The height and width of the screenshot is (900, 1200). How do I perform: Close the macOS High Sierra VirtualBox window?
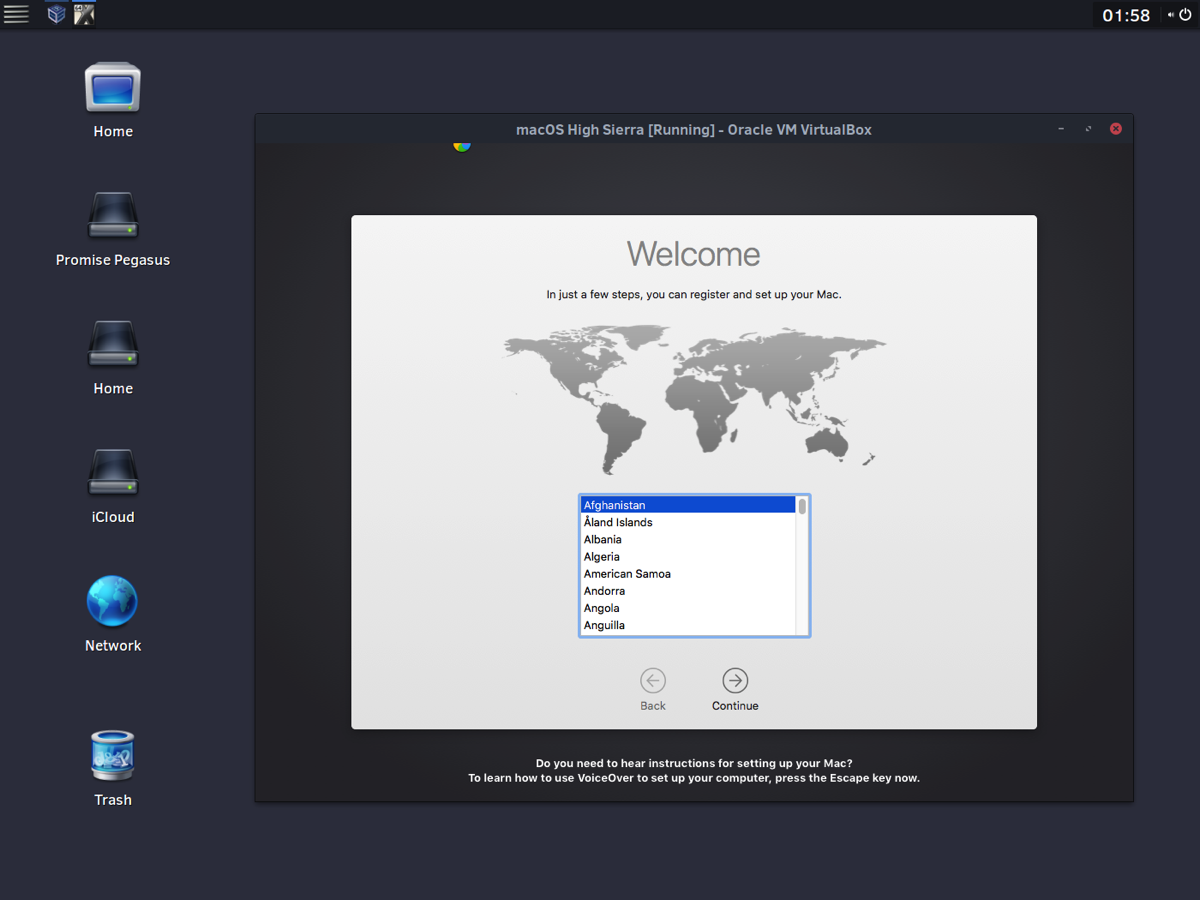coord(1116,129)
